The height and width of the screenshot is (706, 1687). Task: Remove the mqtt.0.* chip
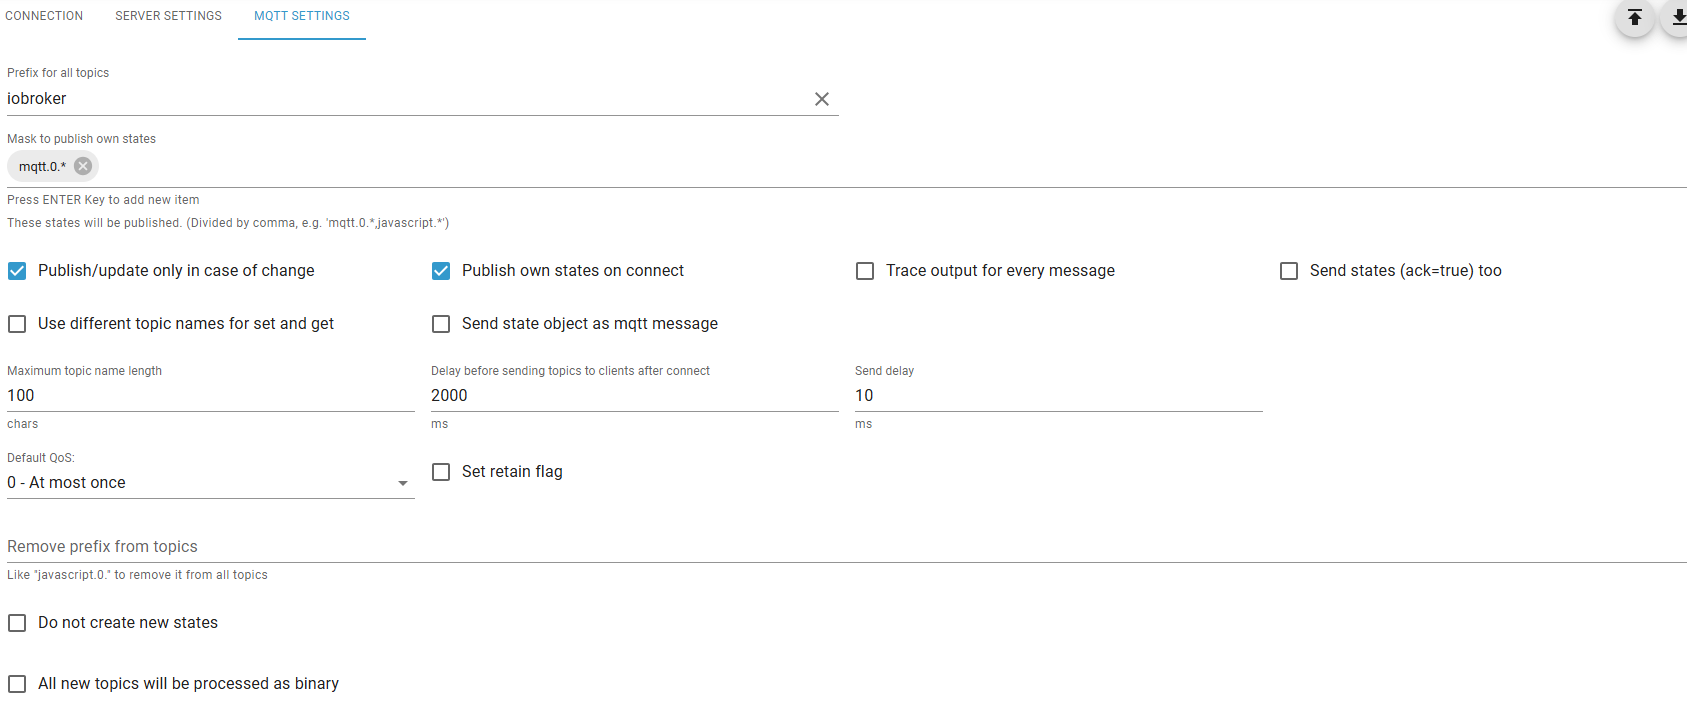click(83, 166)
